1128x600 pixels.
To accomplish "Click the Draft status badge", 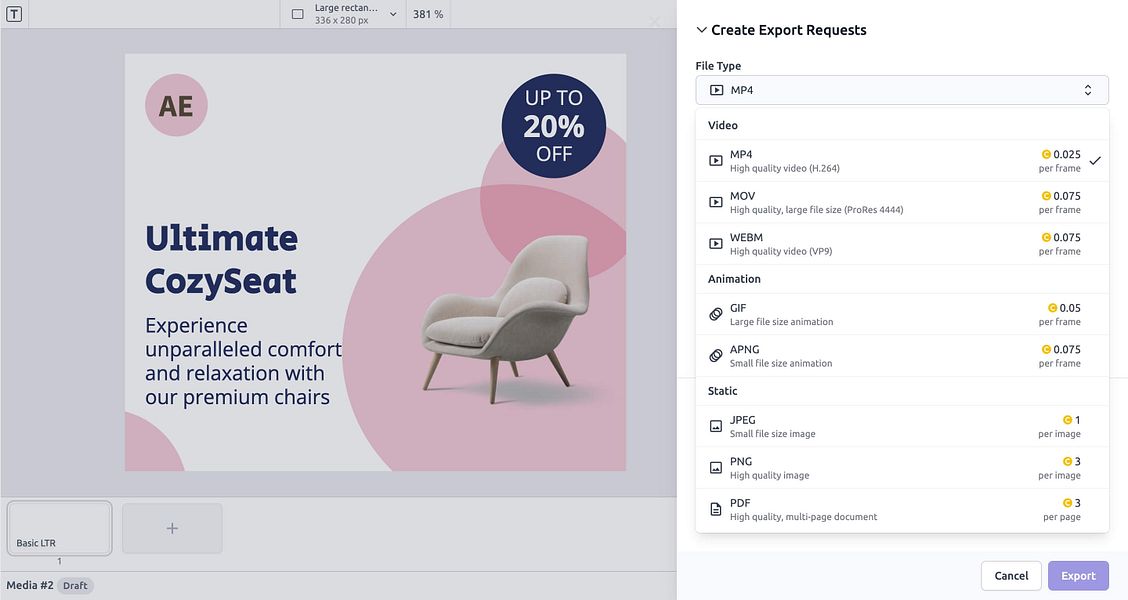I will 75,586.
